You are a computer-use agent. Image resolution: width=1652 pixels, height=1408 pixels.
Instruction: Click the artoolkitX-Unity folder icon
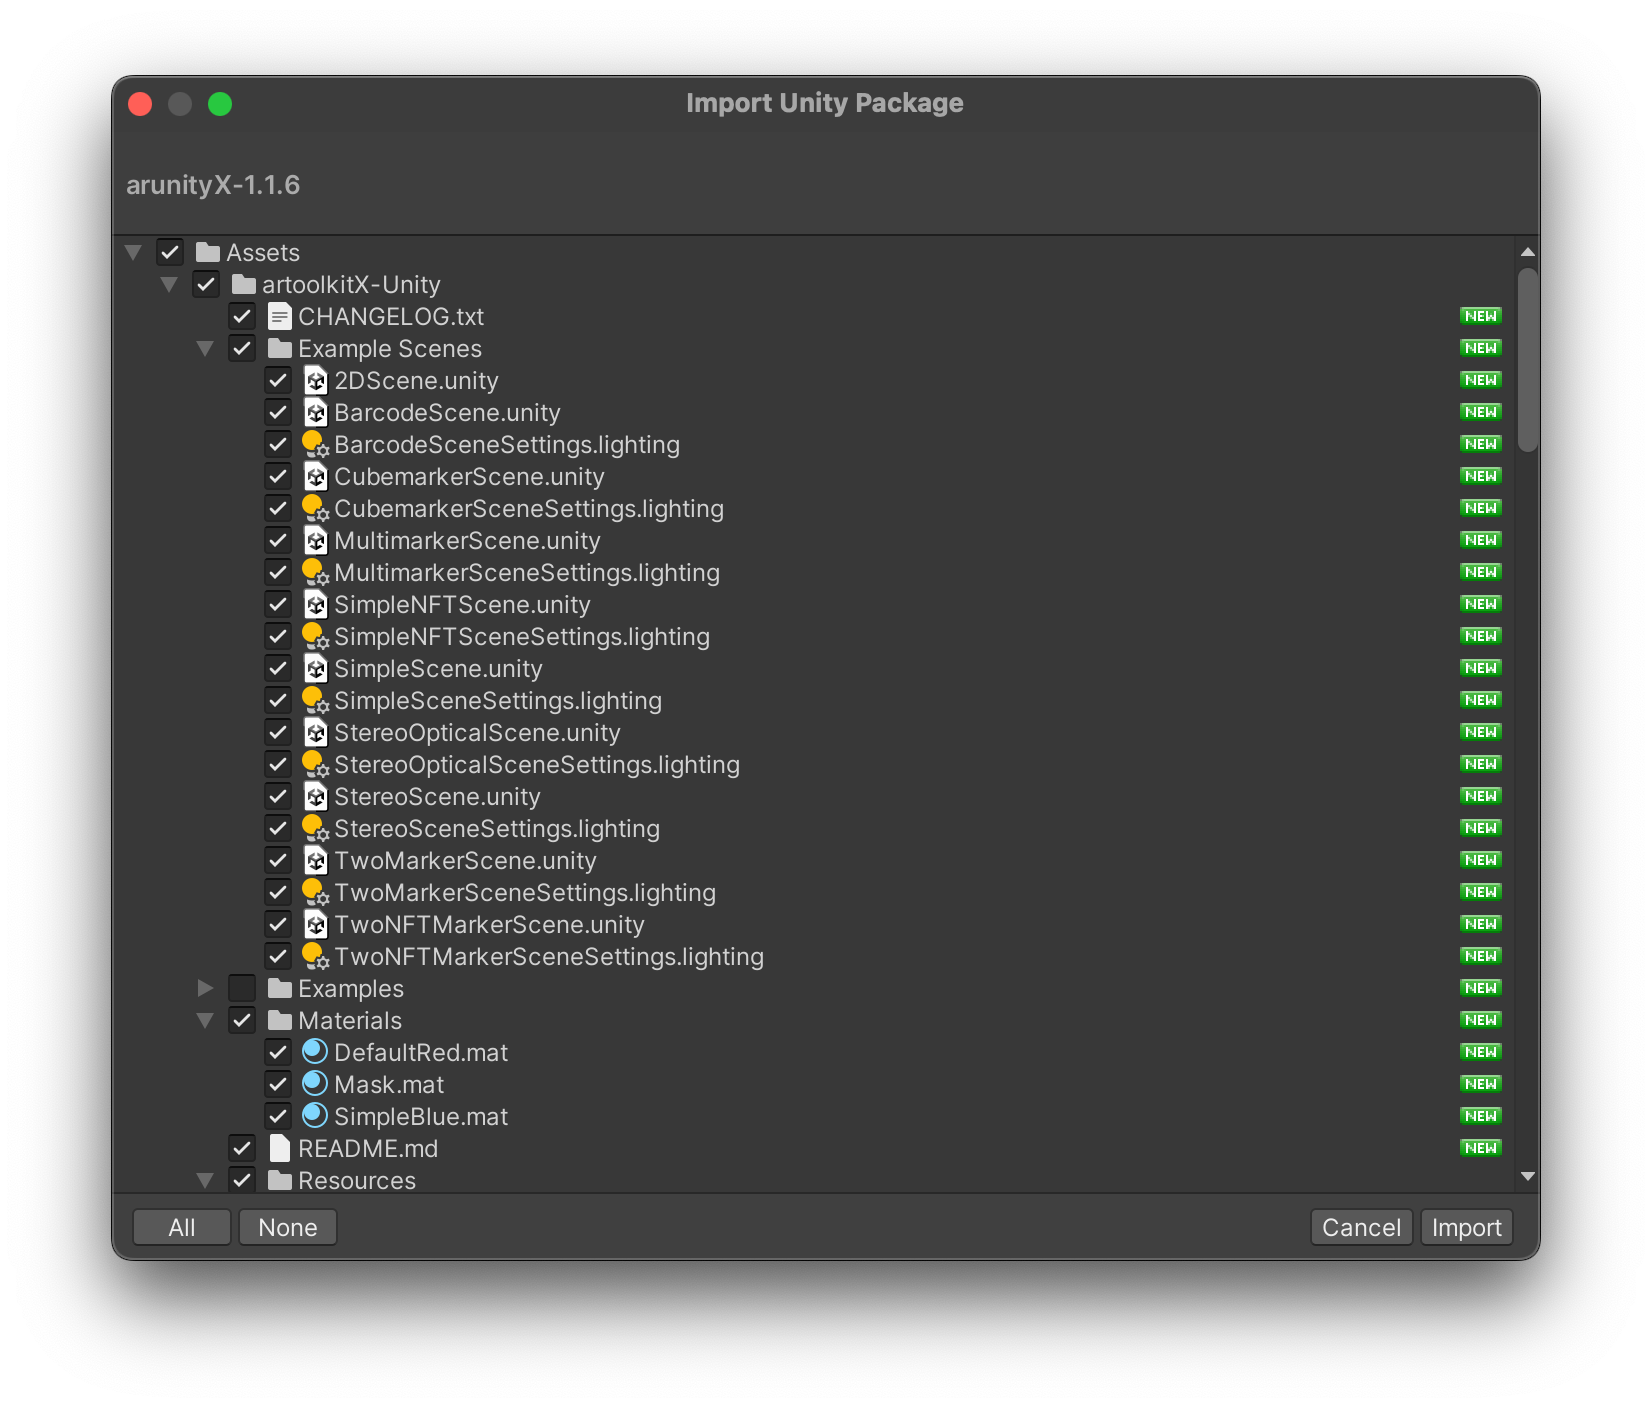click(244, 284)
